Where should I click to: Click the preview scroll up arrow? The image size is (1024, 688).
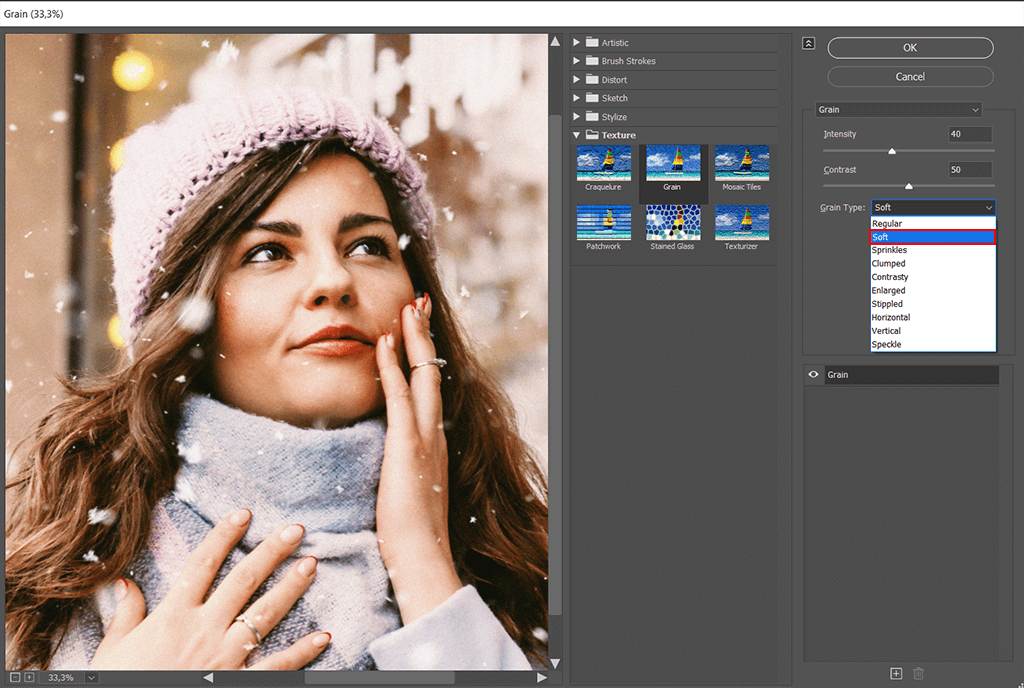[x=555, y=41]
